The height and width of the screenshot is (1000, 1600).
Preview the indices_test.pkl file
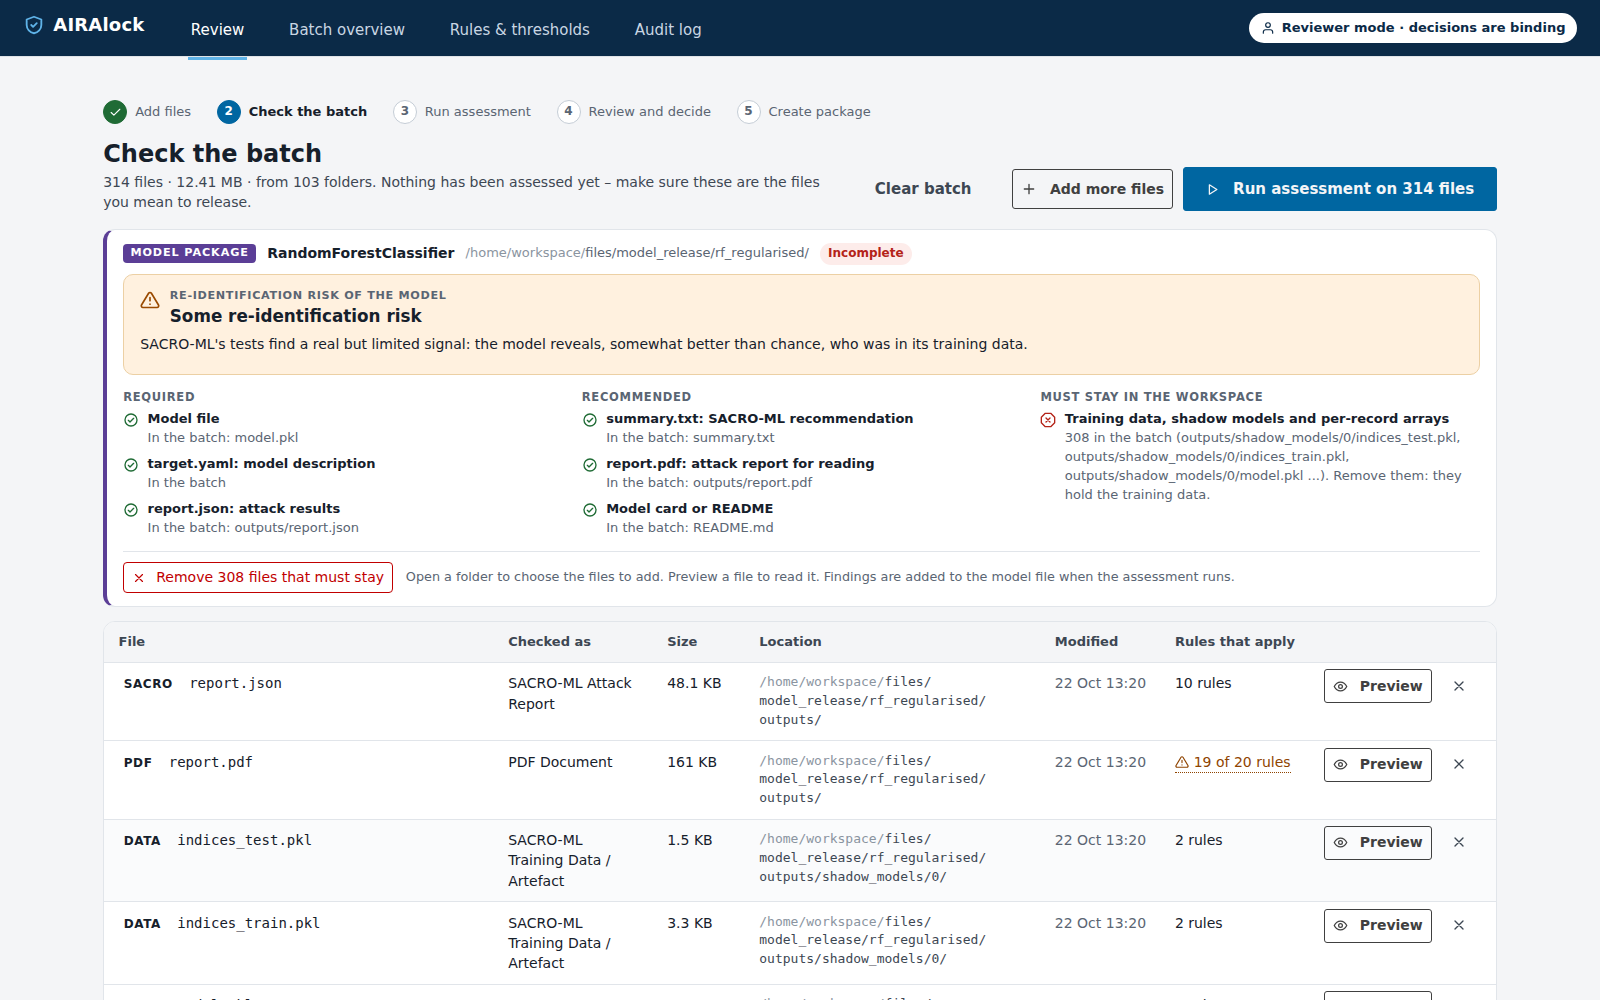click(x=1377, y=842)
